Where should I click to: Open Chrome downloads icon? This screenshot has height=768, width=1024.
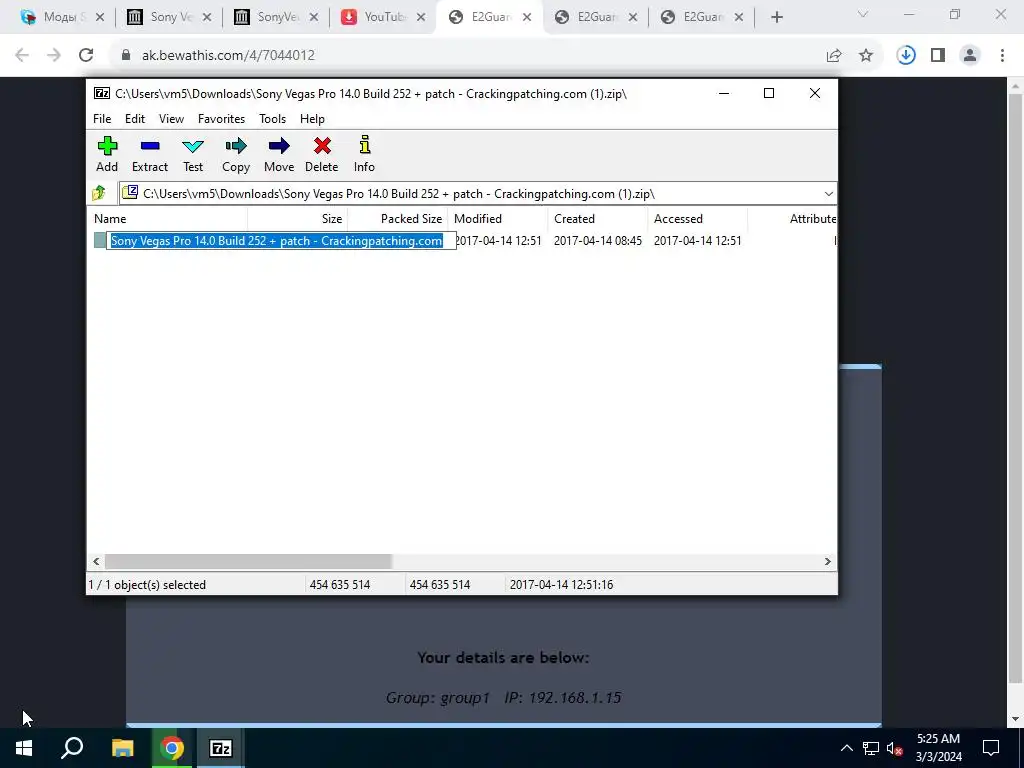coord(906,56)
